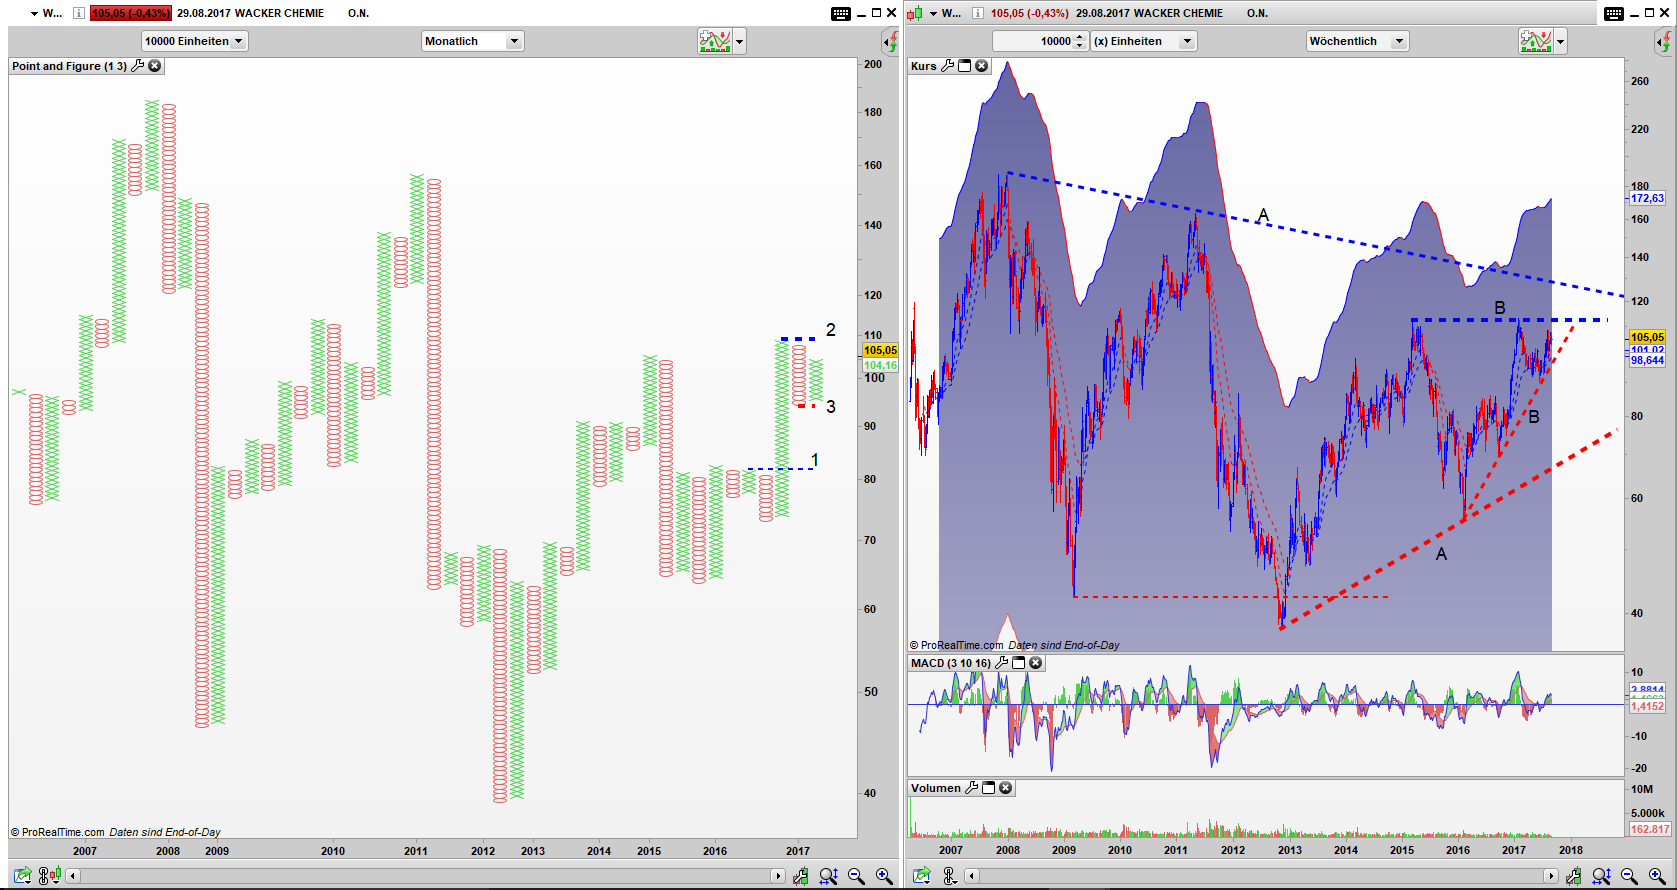Screen dimensions: 1677x890
Task: Select the MACD (3 10 16) label
Action: pos(950,663)
